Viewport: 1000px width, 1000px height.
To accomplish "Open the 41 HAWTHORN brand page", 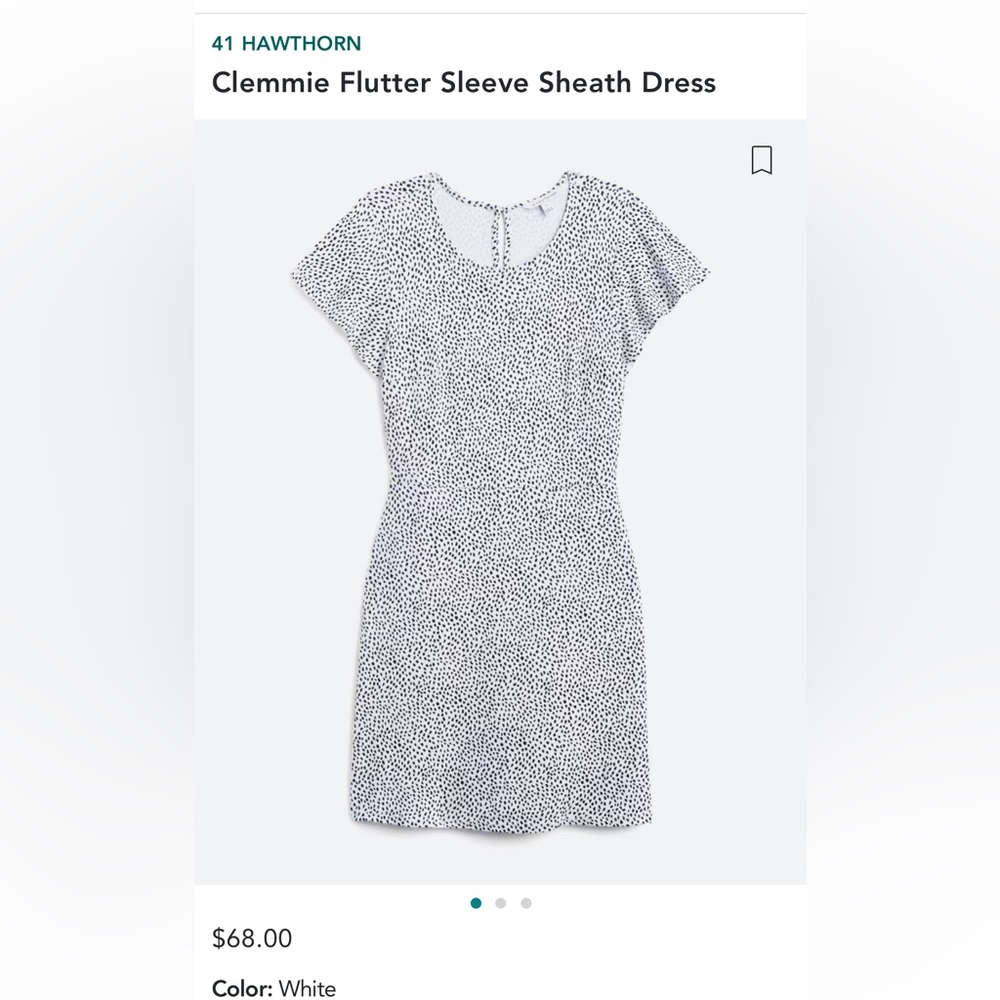I will point(288,42).
